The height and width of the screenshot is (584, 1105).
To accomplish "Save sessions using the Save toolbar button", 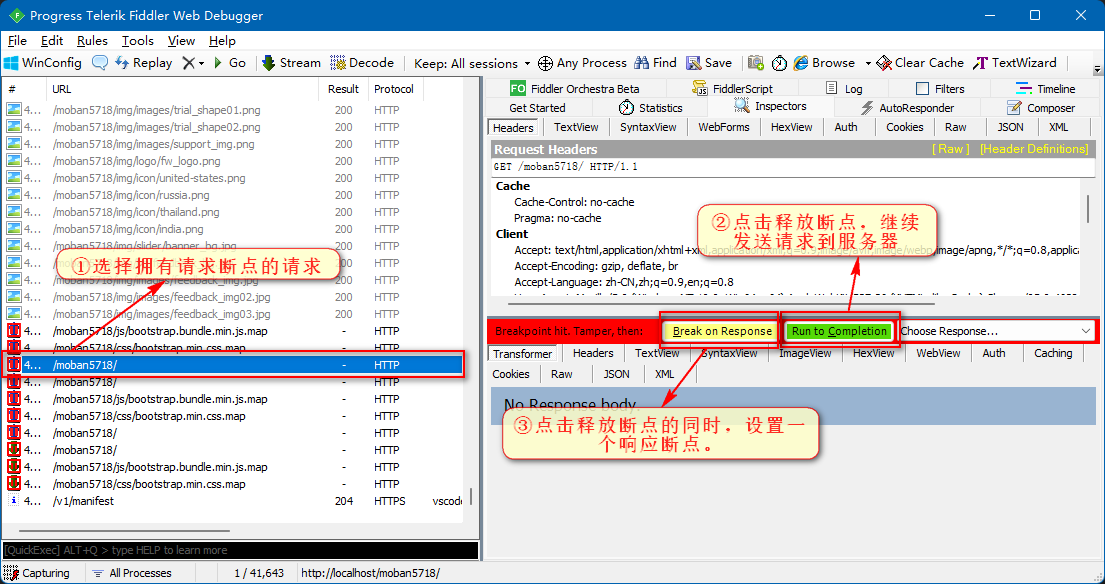I will click(709, 63).
